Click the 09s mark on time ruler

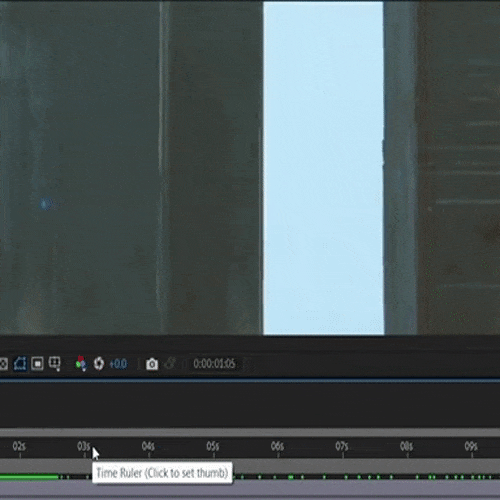pos(471,446)
